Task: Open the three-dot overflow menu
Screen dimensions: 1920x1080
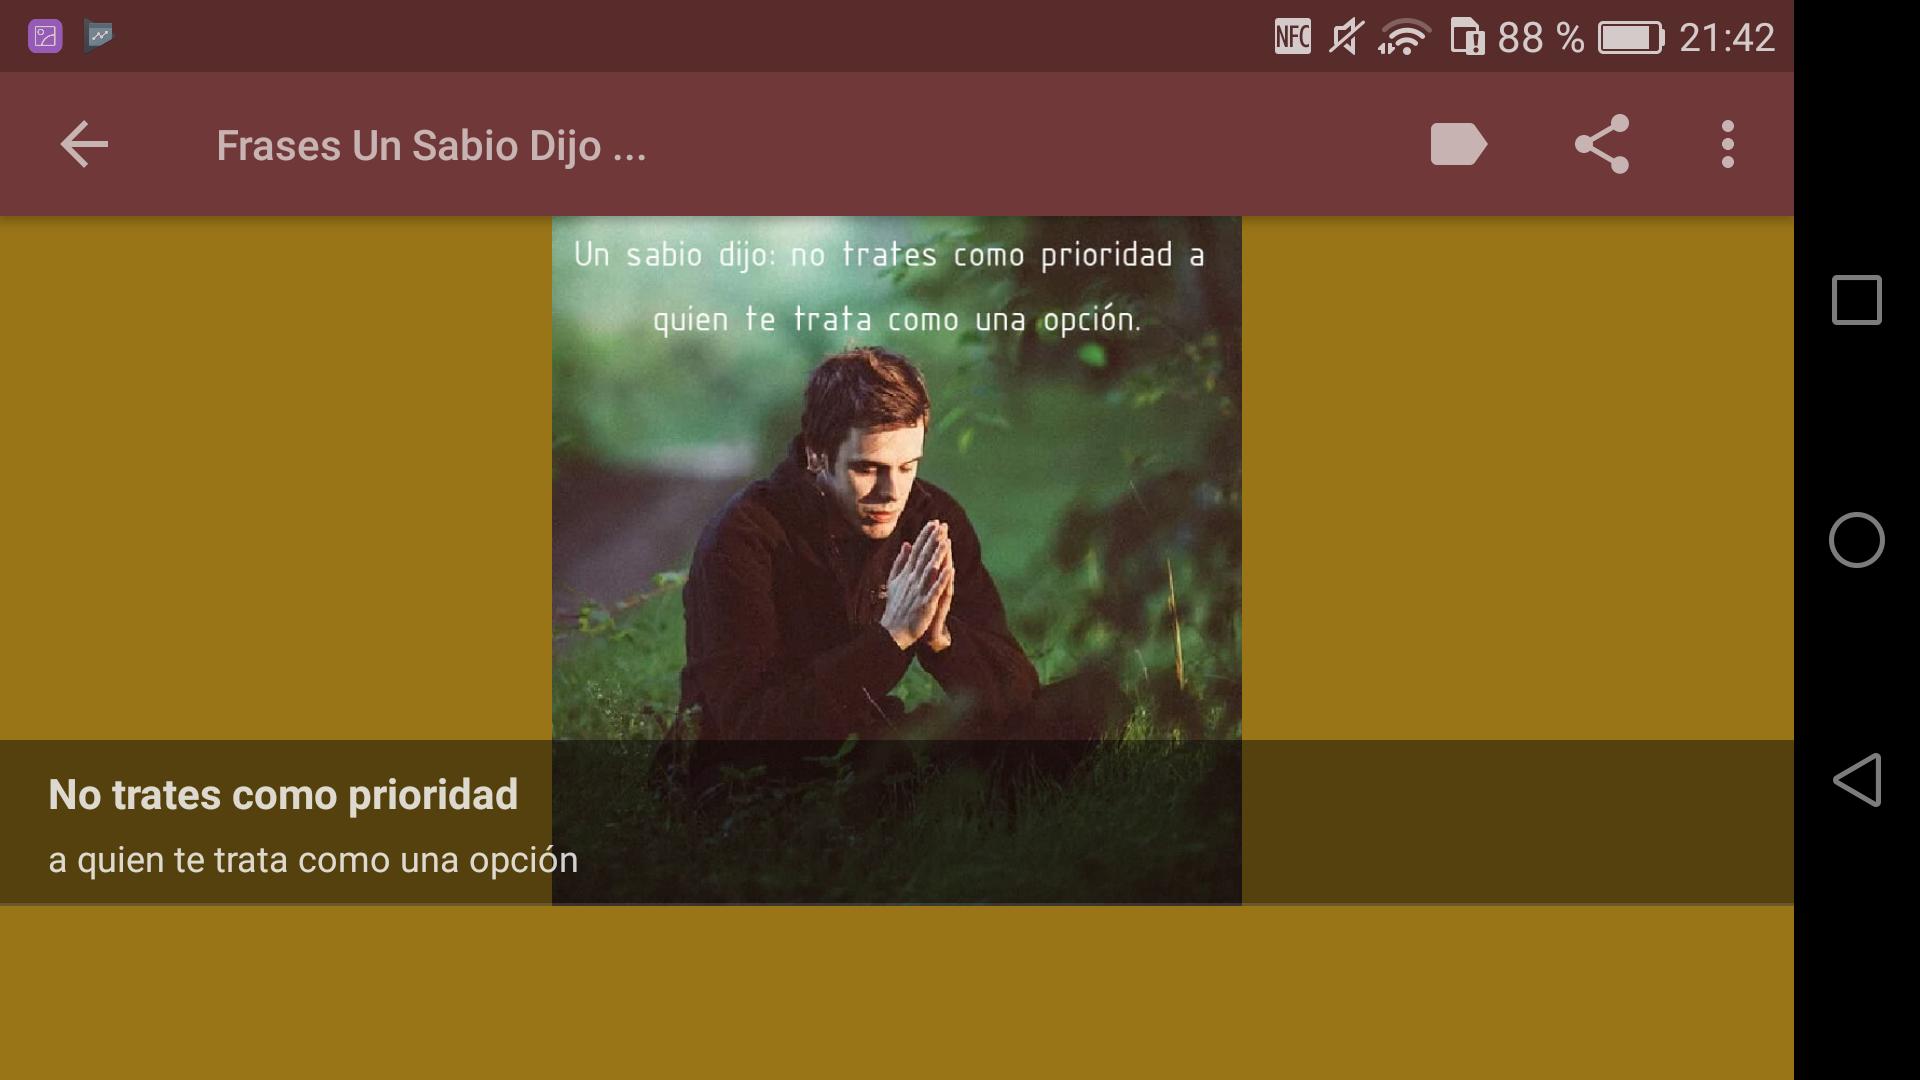Action: pos(1727,145)
